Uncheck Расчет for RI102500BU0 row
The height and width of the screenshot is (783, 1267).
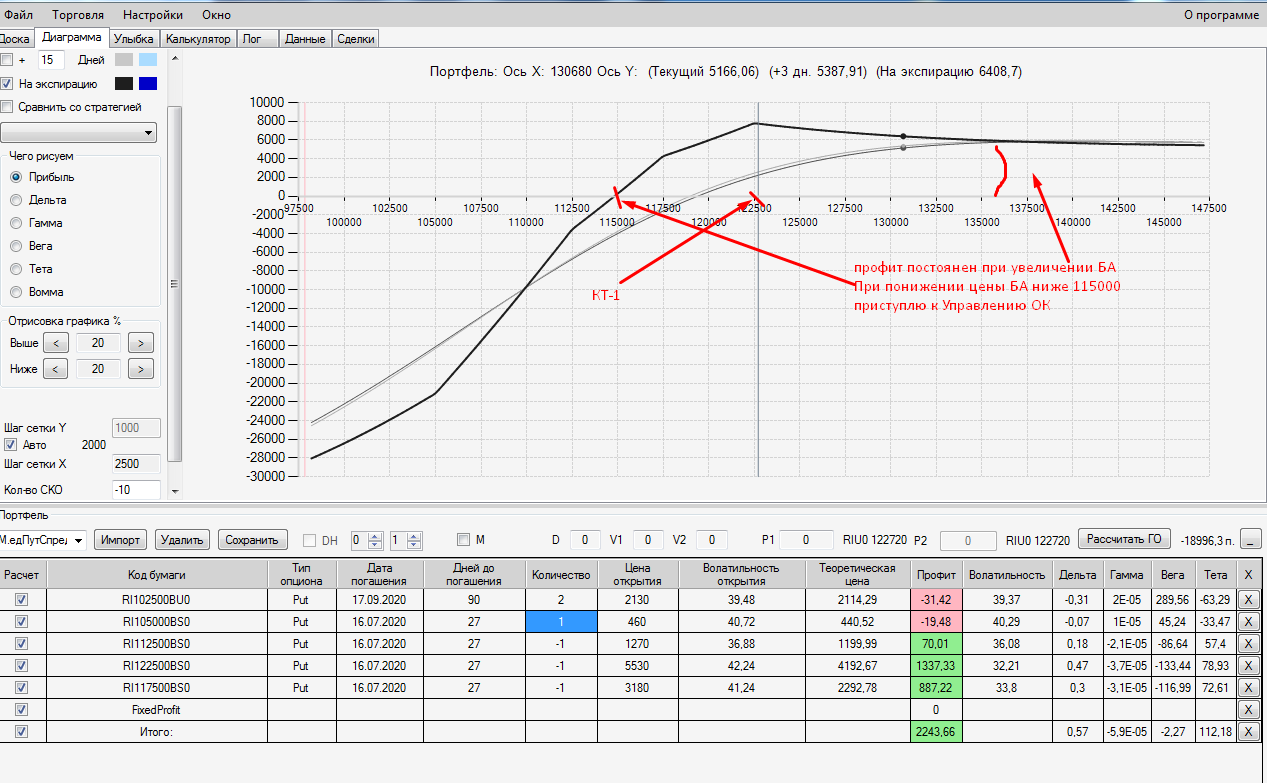coord(22,600)
